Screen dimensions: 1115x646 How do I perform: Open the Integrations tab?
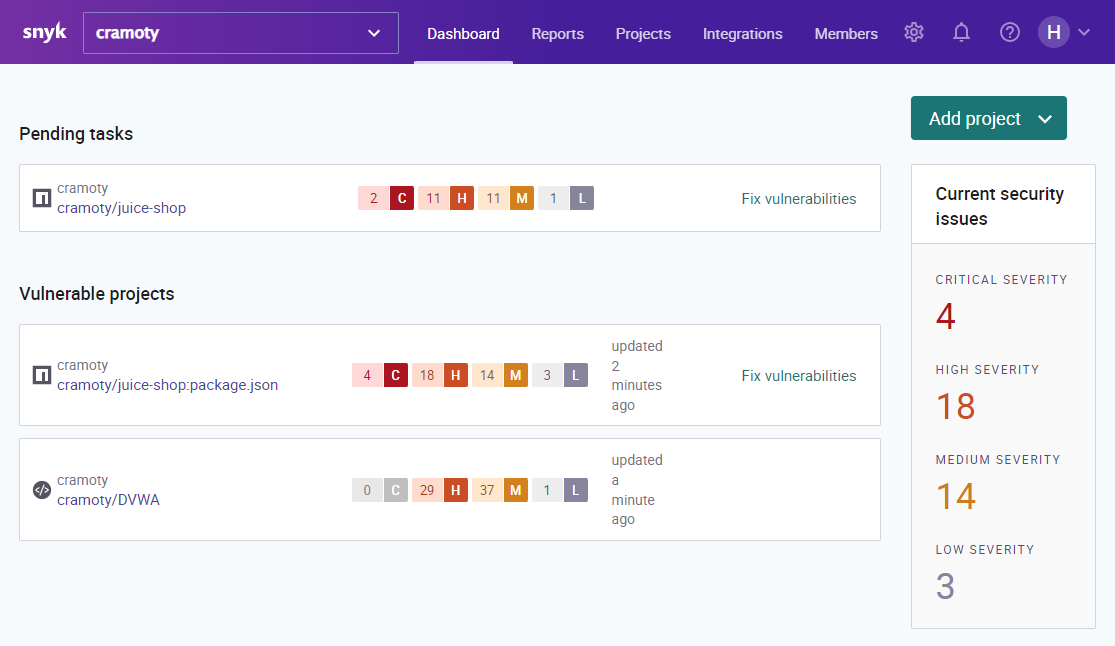[x=742, y=33]
